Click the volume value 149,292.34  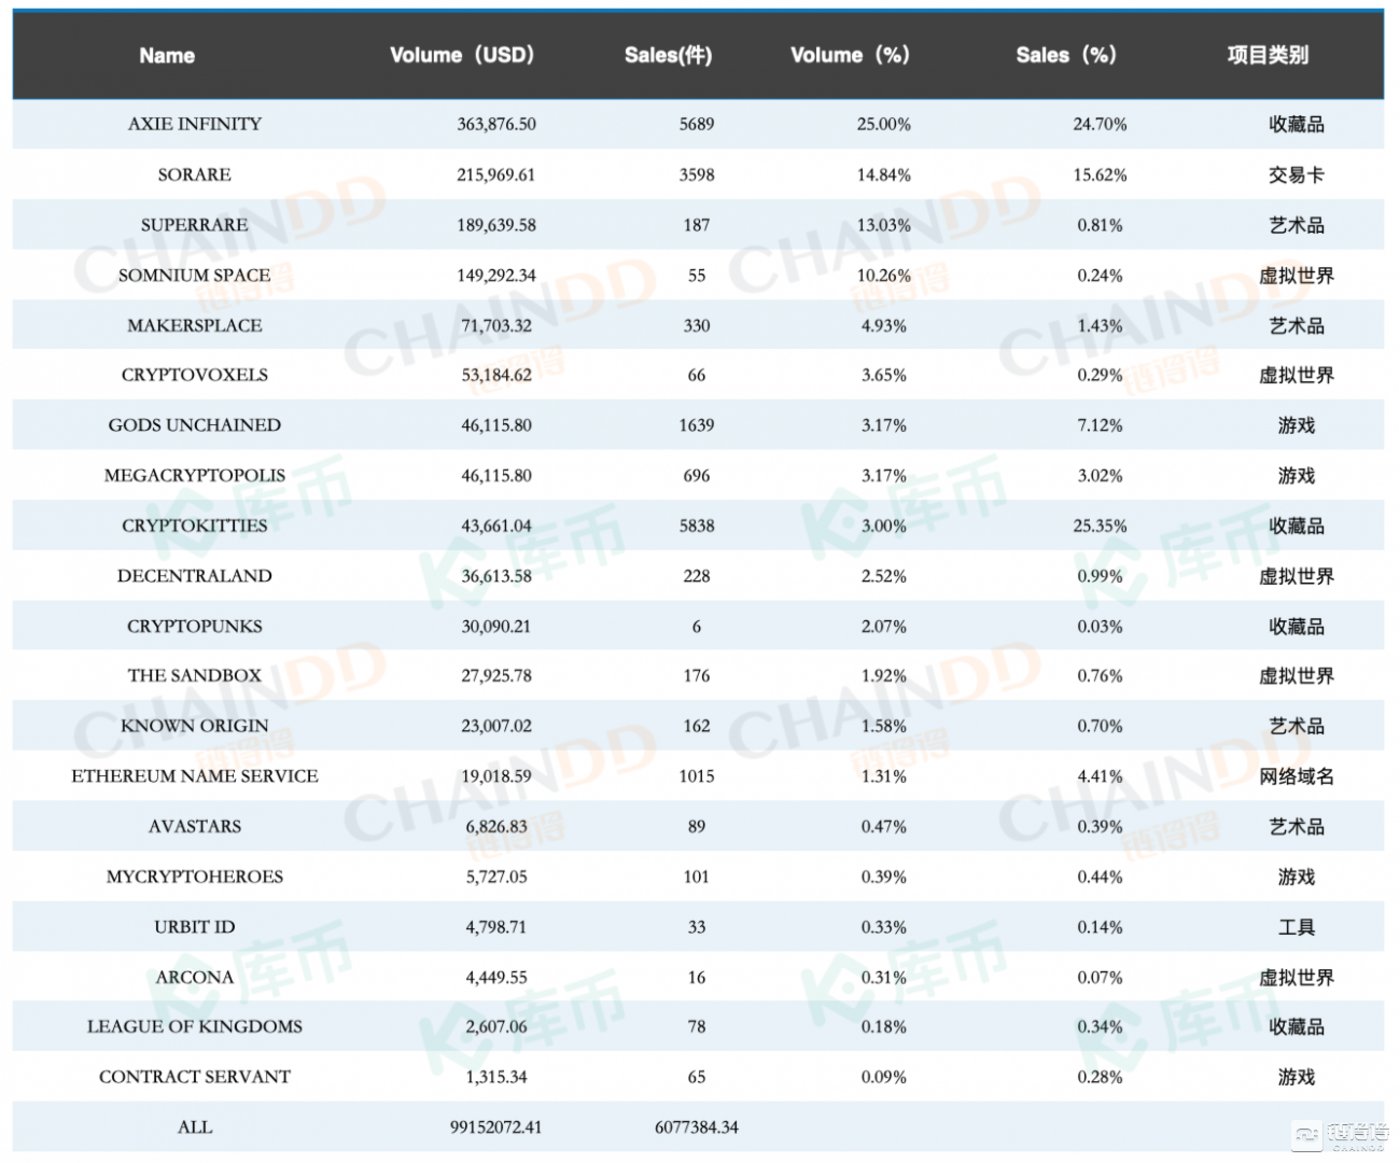coord(496,275)
